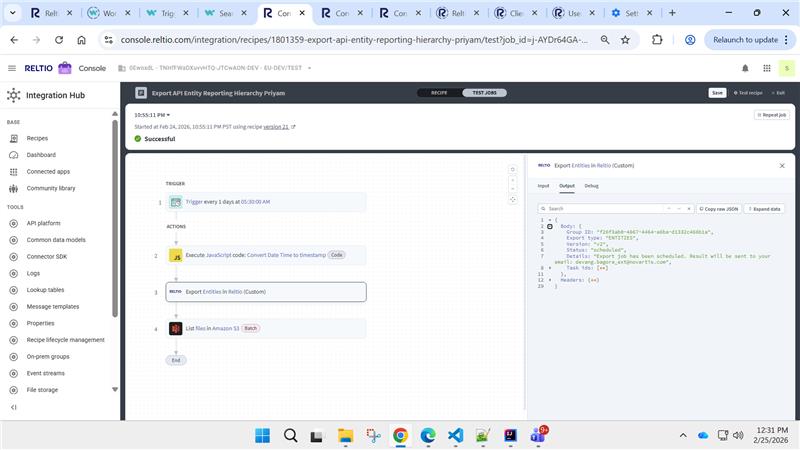Close the Export Entities output panel
This screenshot has width=800, height=450.
(x=782, y=166)
